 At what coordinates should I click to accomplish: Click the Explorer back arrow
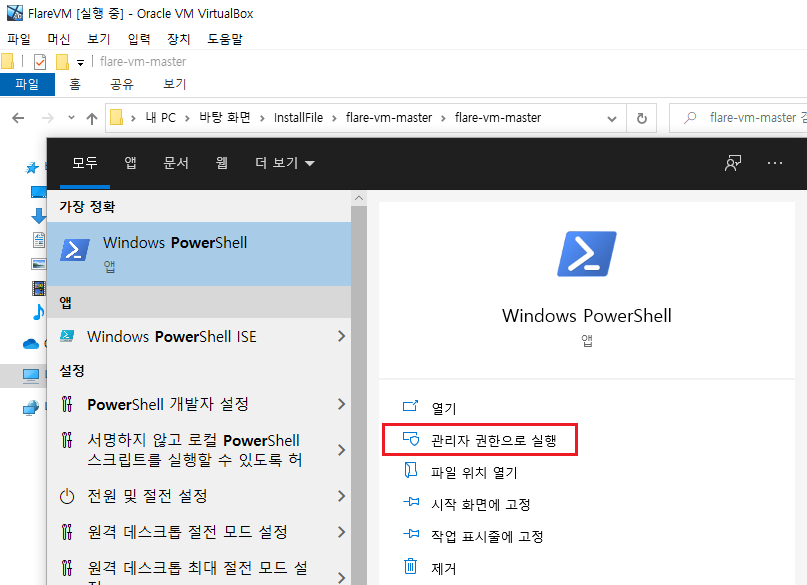pos(18,118)
